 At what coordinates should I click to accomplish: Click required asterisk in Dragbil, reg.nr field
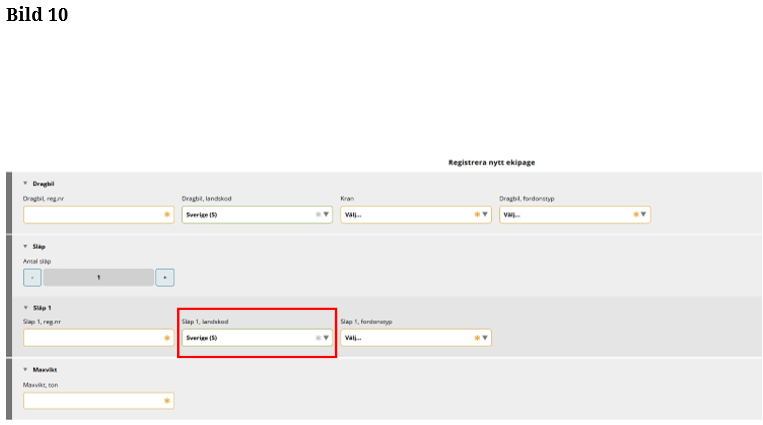[167, 214]
